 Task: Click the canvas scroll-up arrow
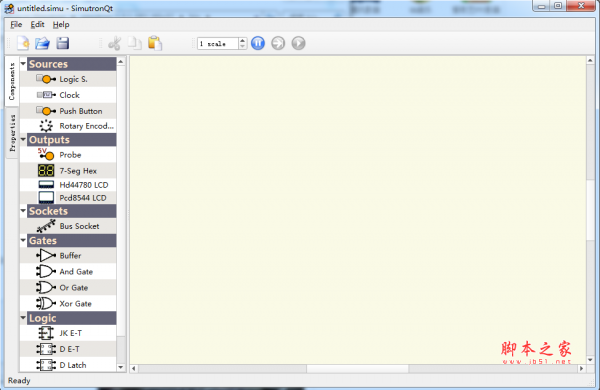[590, 60]
